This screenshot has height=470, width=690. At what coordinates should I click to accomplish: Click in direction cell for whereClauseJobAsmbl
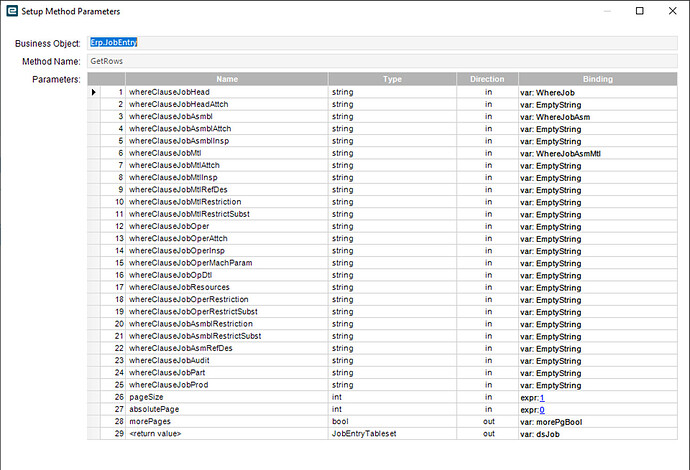click(x=487, y=117)
